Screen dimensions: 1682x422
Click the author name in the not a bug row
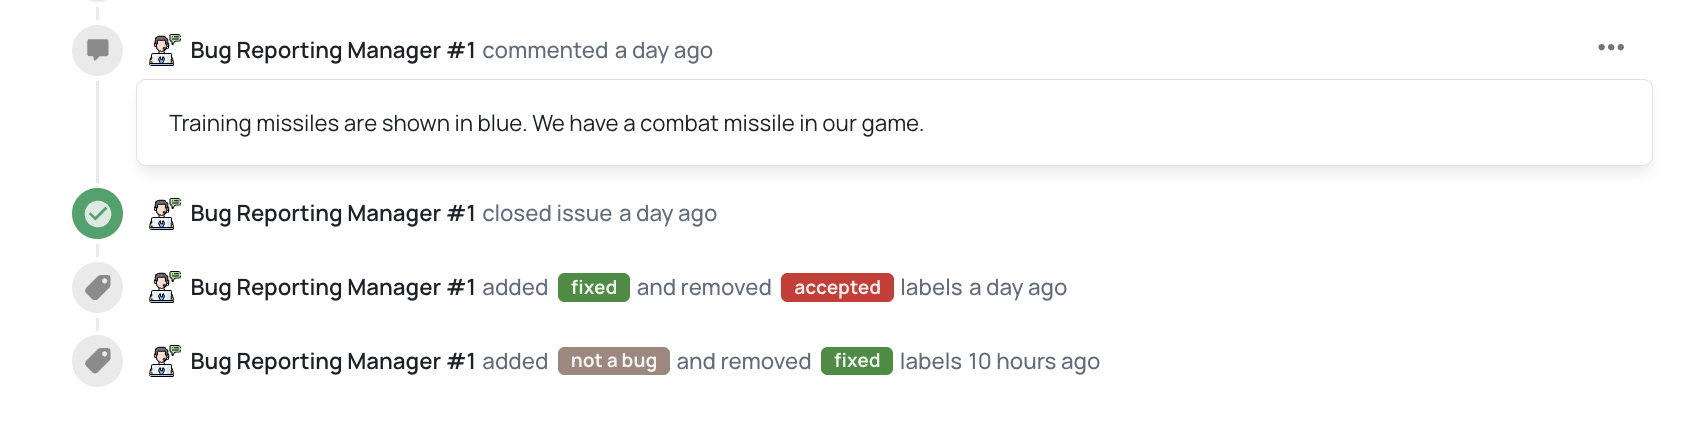tap(333, 362)
